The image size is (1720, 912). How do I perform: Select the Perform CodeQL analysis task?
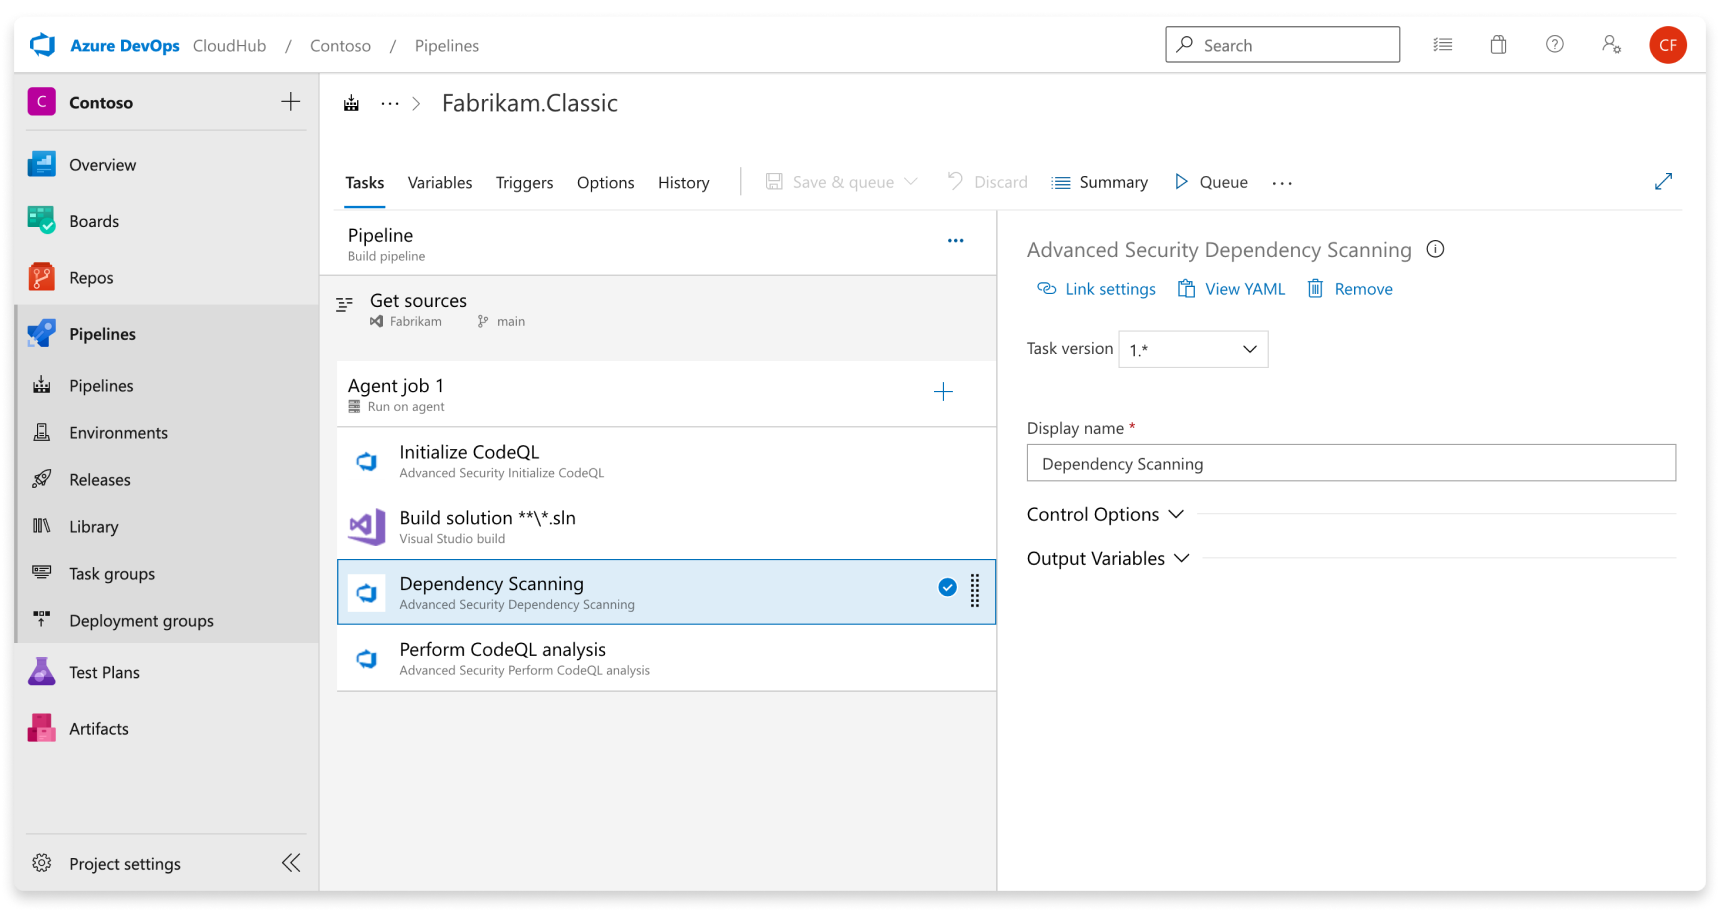(x=666, y=658)
